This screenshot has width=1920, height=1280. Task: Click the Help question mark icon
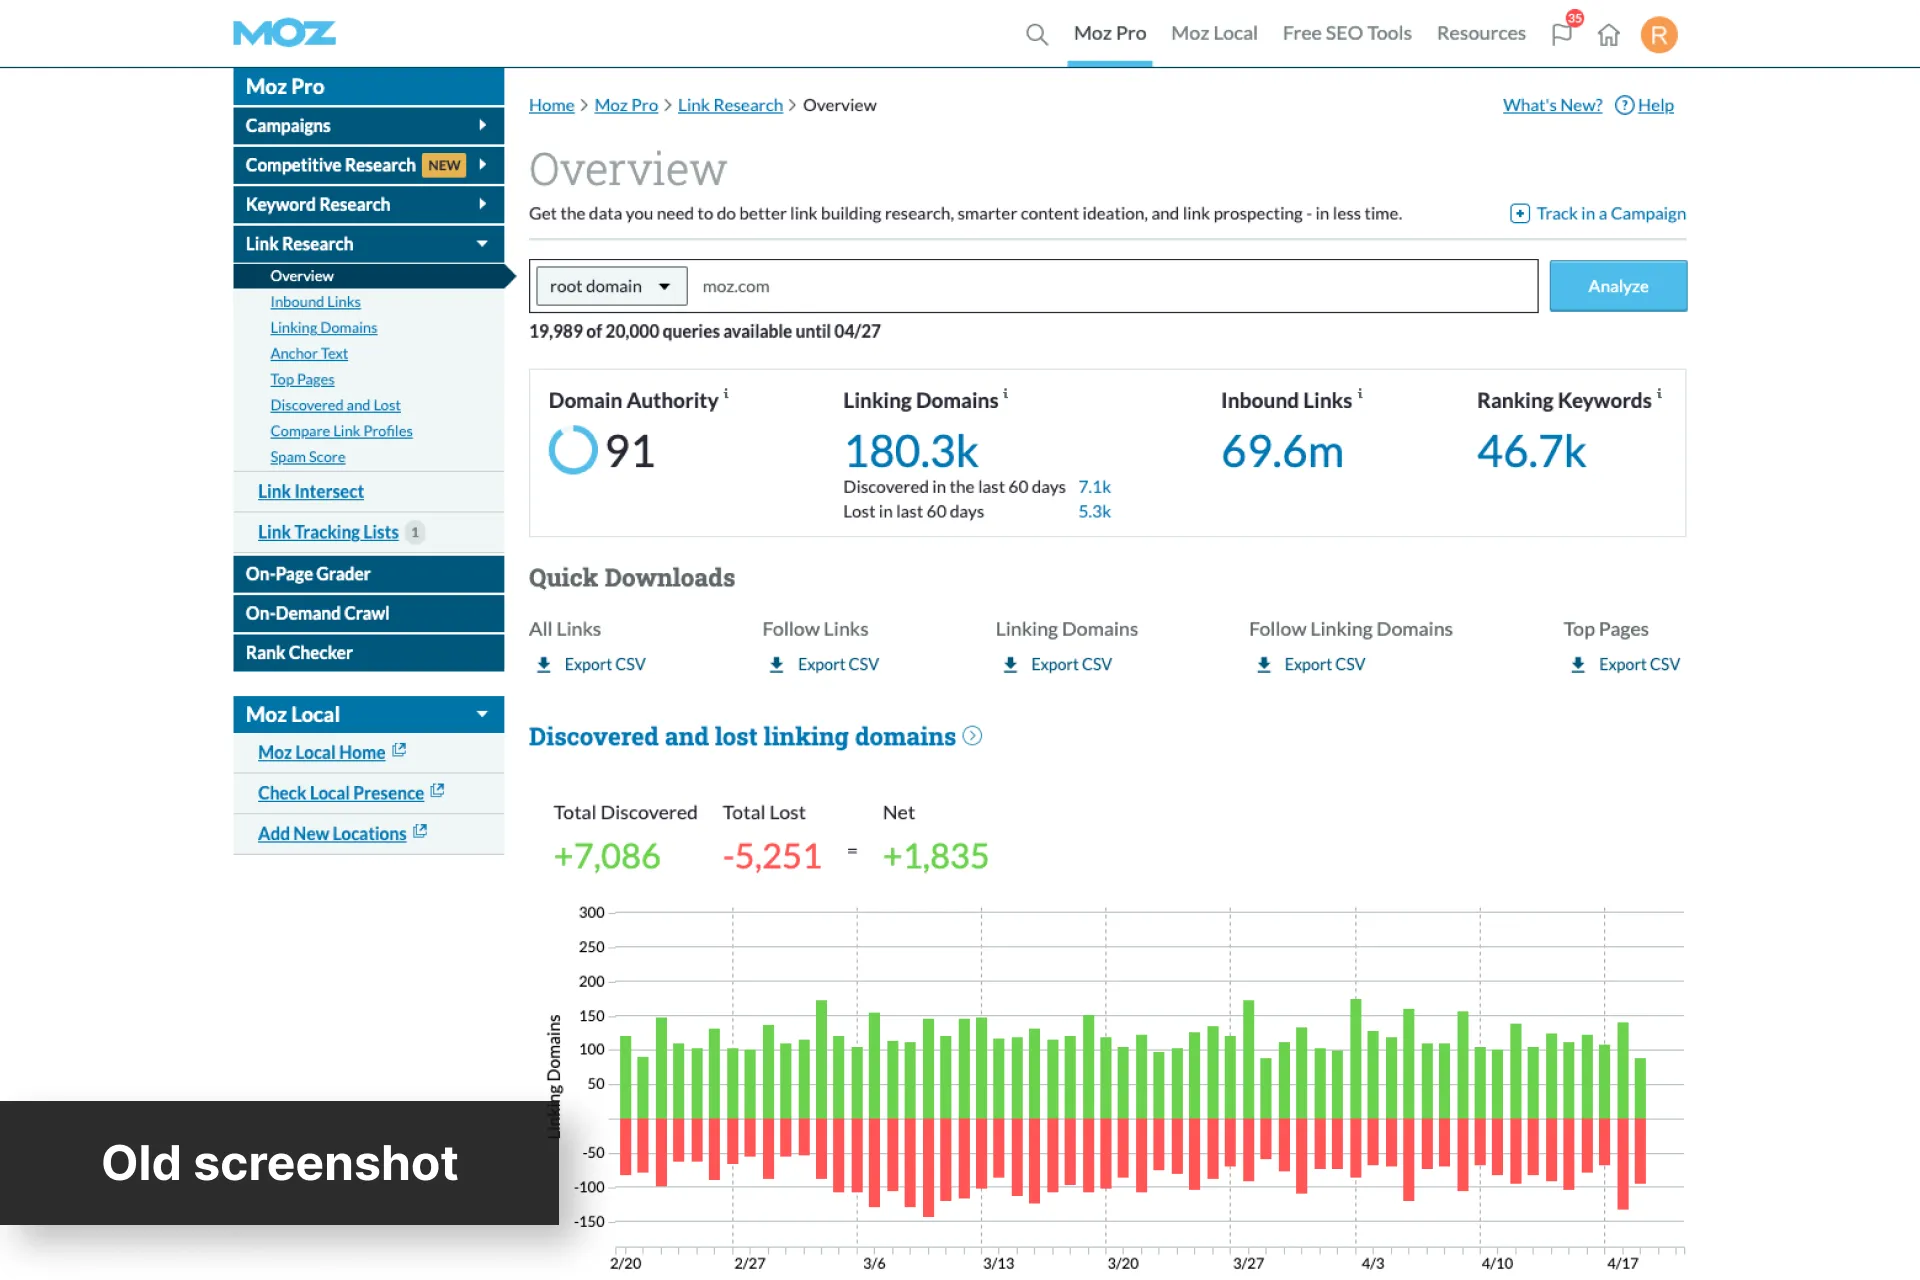click(1624, 105)
